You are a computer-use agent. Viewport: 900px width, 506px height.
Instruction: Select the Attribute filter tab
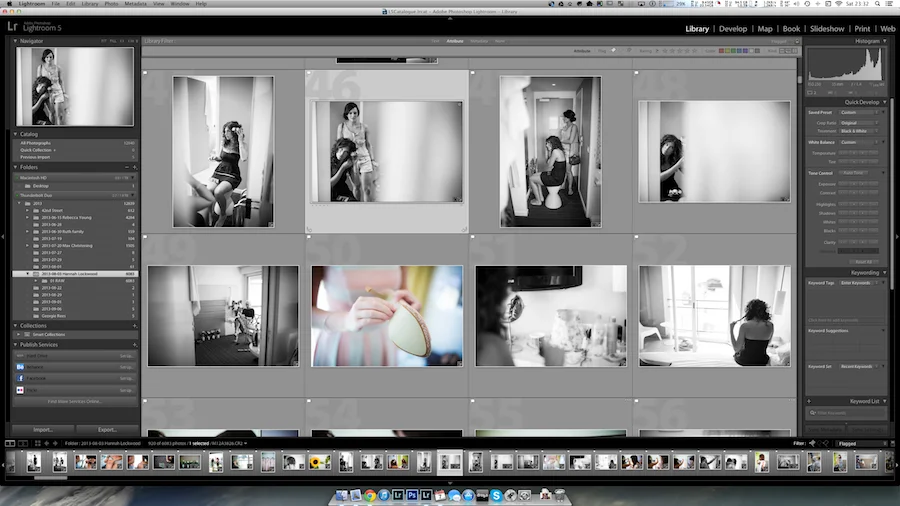455,41
